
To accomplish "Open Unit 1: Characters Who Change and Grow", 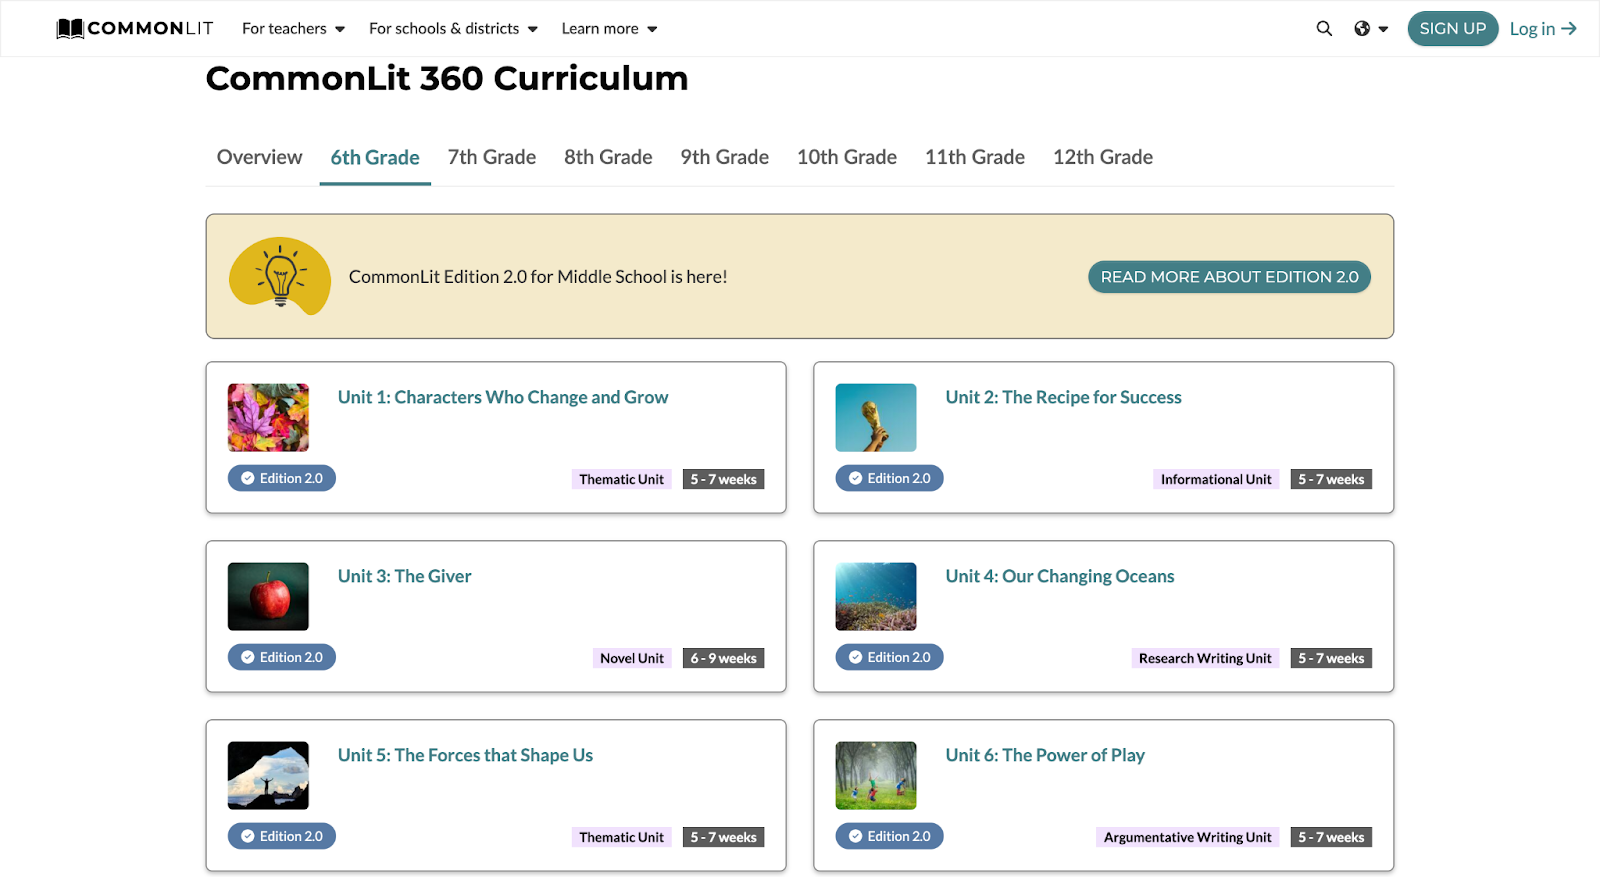I will point(503,397).
